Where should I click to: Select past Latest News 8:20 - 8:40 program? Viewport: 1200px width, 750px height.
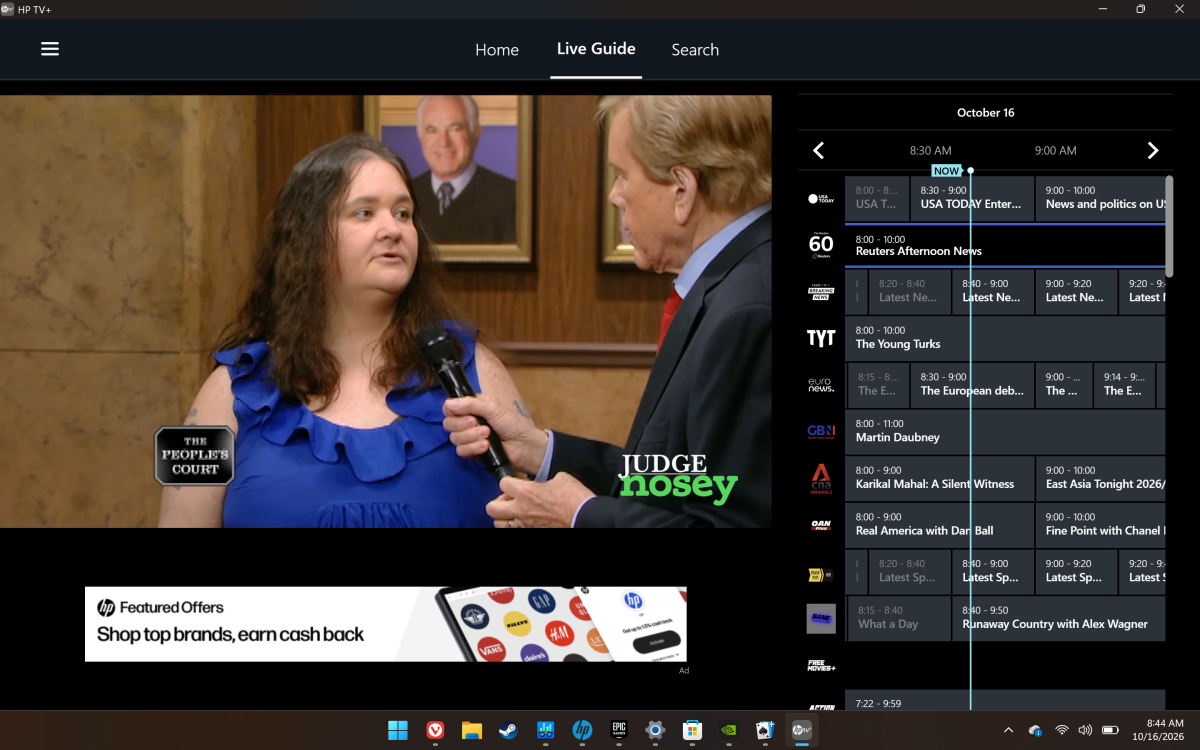(x=909, y=291)
